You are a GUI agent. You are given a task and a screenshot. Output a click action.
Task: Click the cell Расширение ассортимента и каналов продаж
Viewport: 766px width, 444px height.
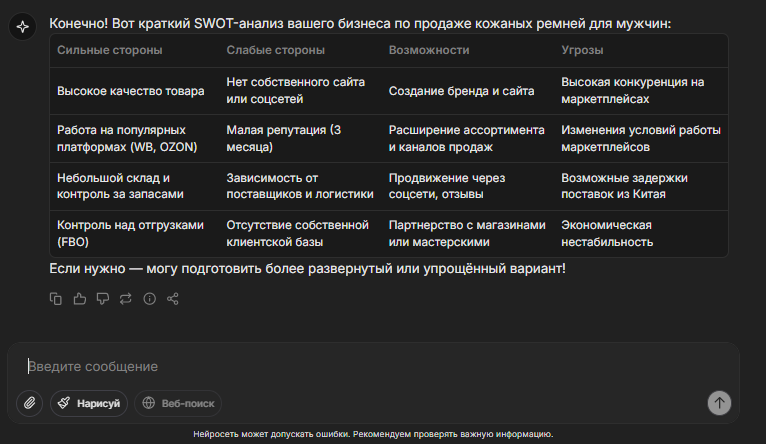[467, 138]
